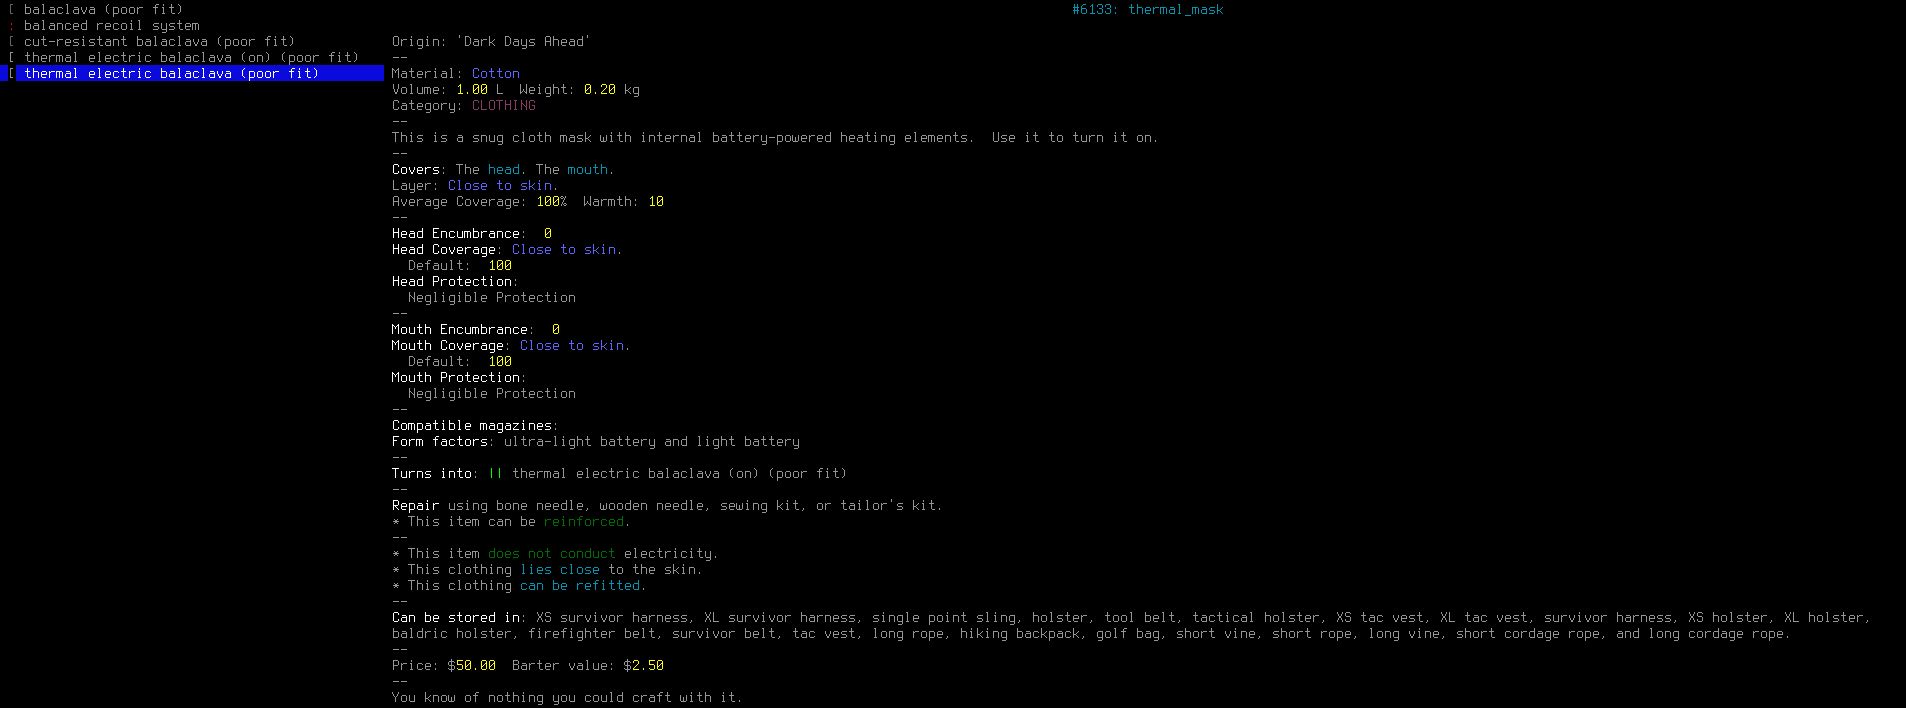Screen dimensions: 1906x708
Task: Click the Volume value '1.00'
Action: tap(472, 90)
